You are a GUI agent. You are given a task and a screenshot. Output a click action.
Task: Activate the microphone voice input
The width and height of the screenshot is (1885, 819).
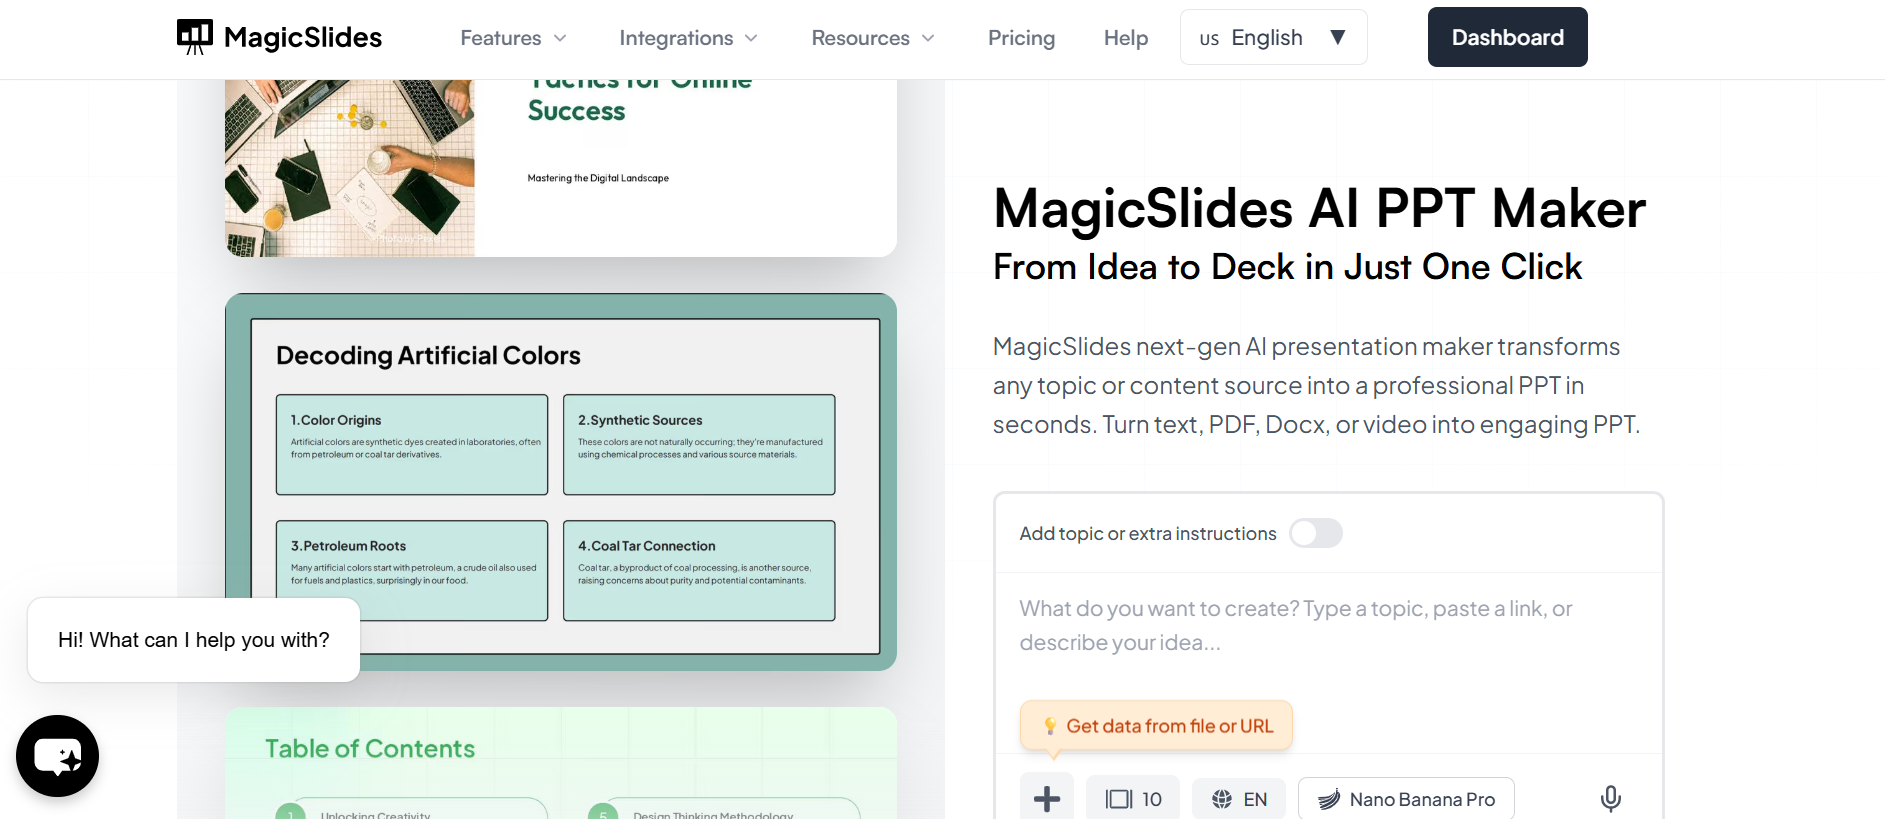pyautogui.click(x=1610, y=799)
